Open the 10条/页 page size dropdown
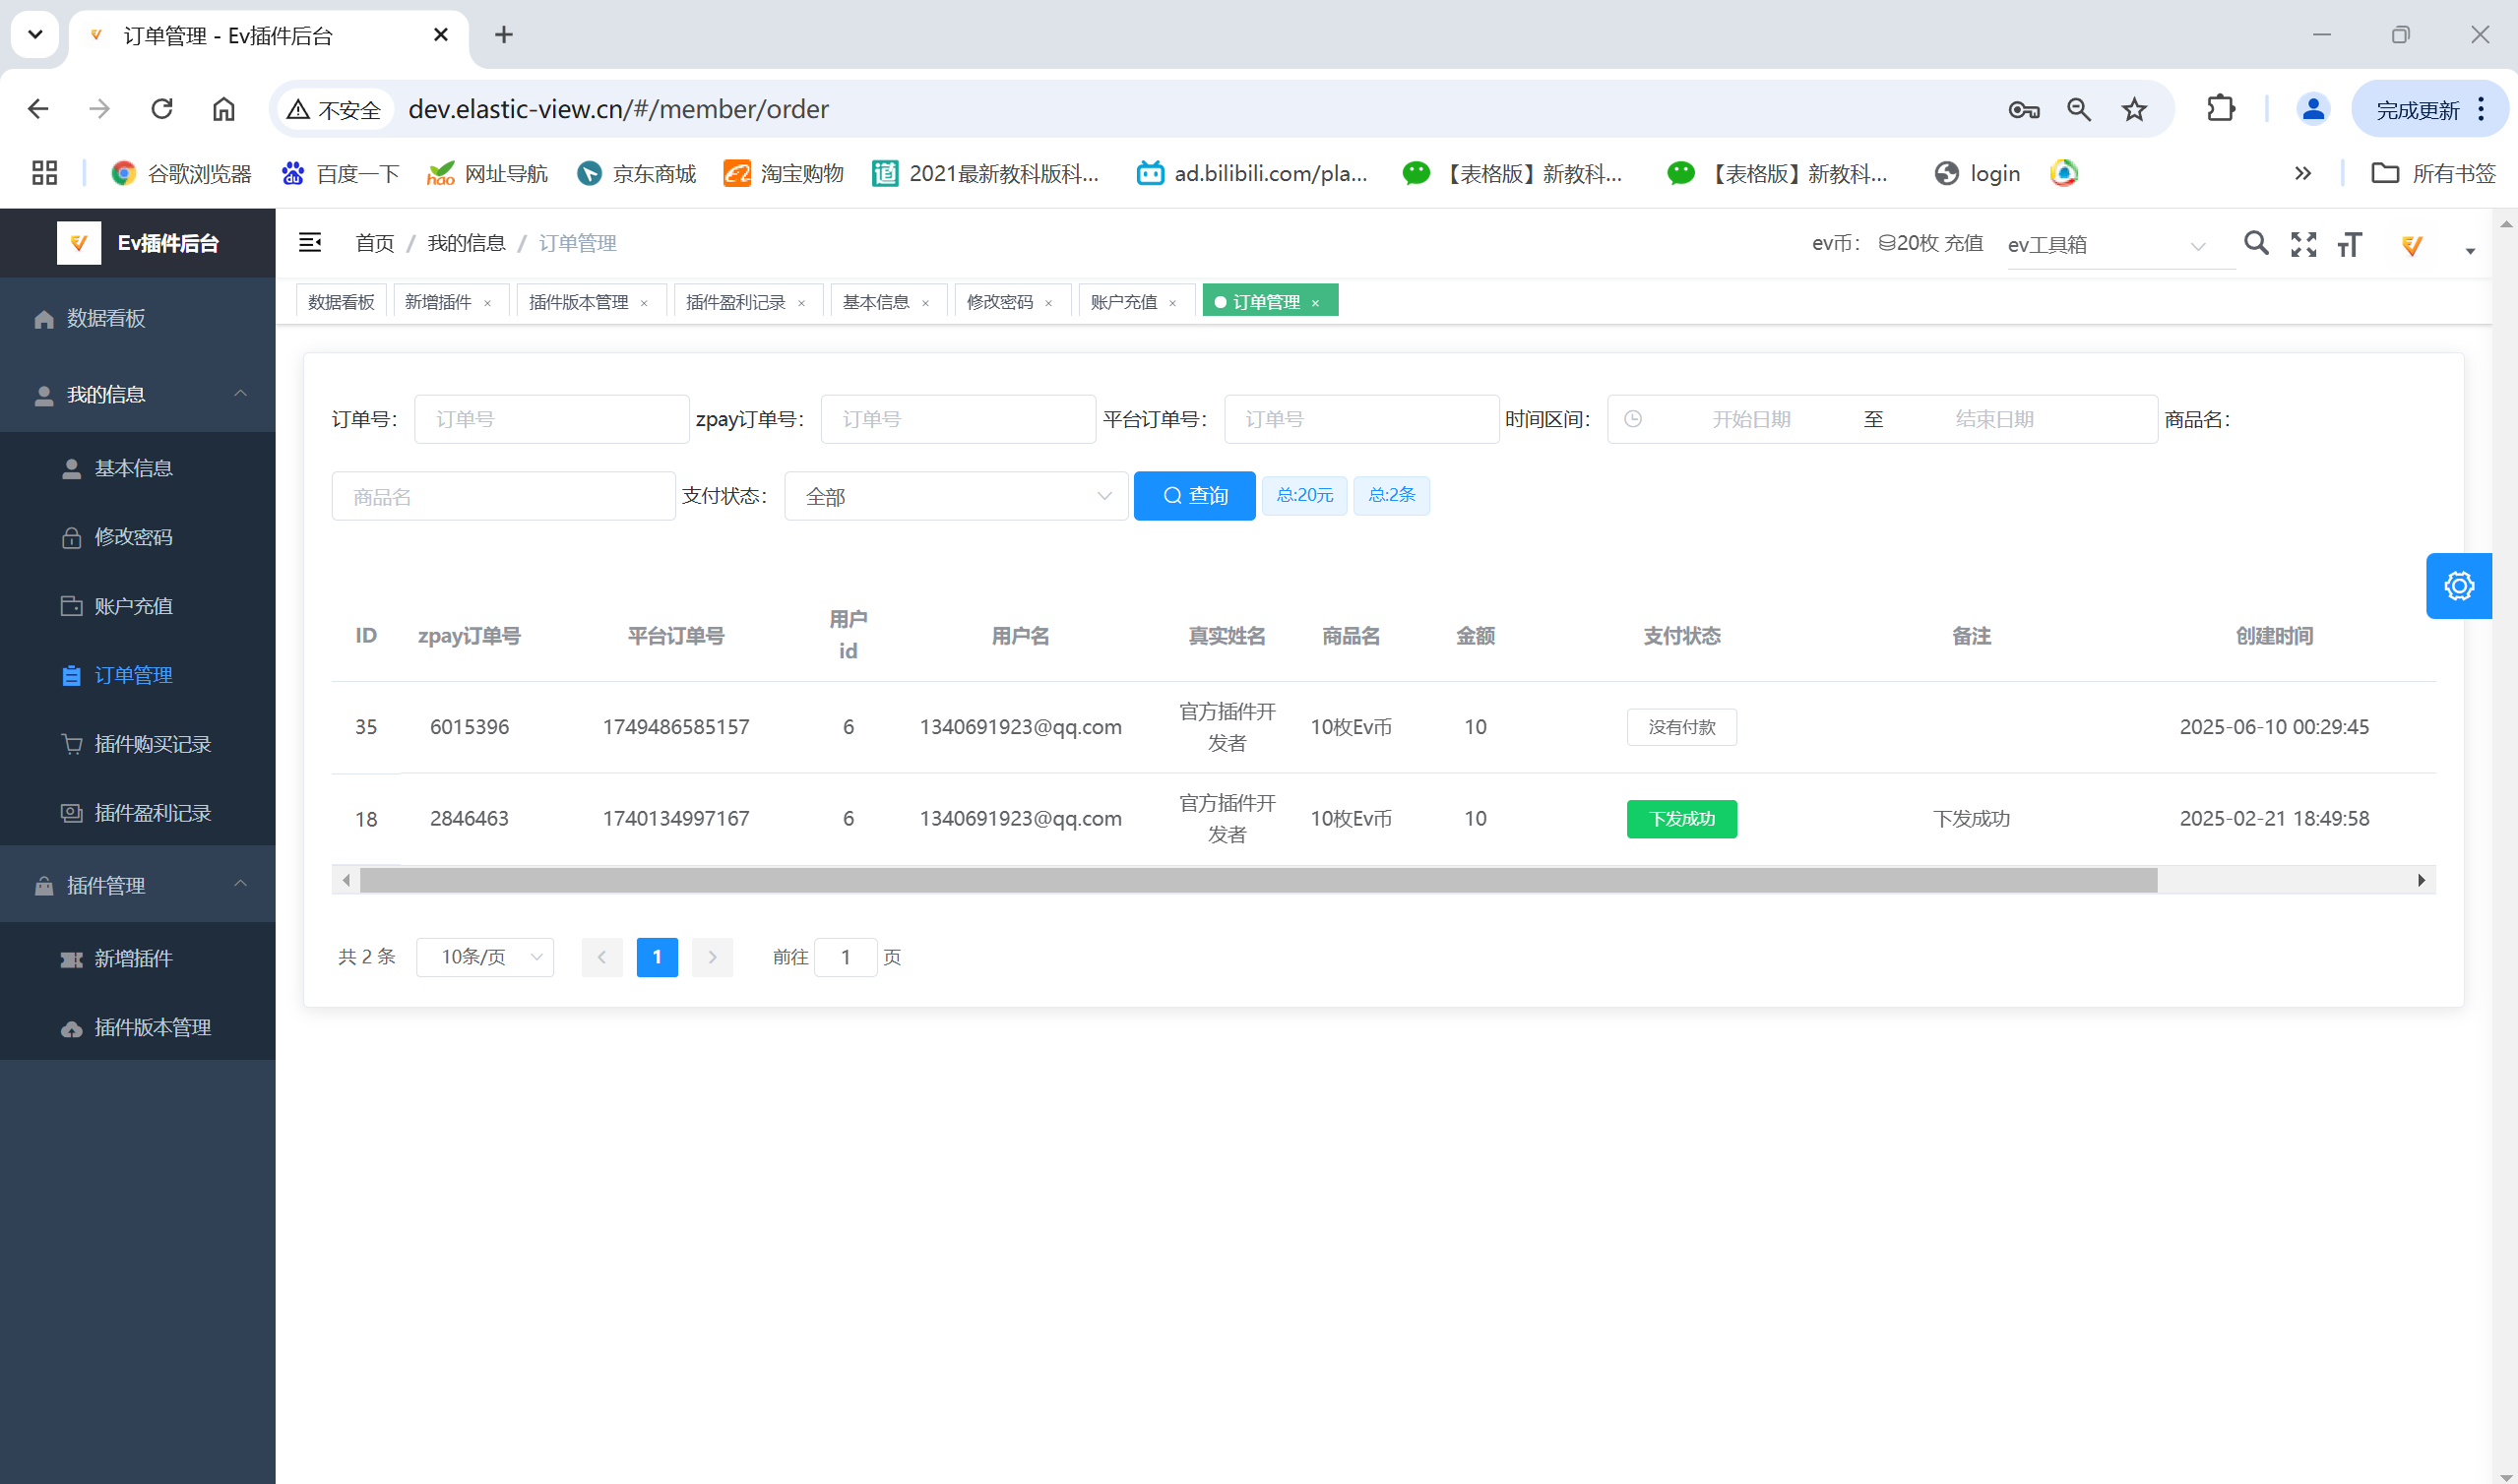Viewport: 2518px width, 1484px height. coord(485,957)
